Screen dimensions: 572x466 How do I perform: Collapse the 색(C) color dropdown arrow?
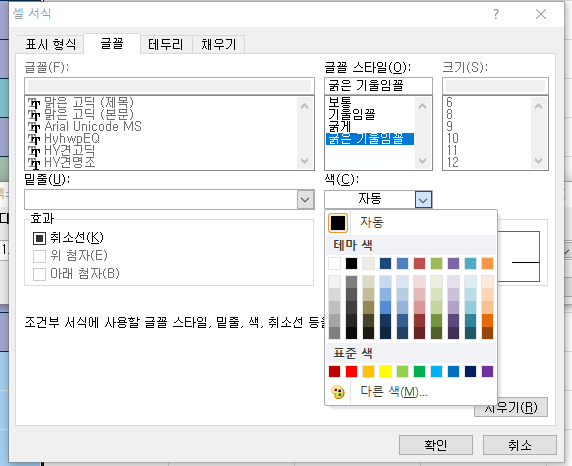pos(423,200)
